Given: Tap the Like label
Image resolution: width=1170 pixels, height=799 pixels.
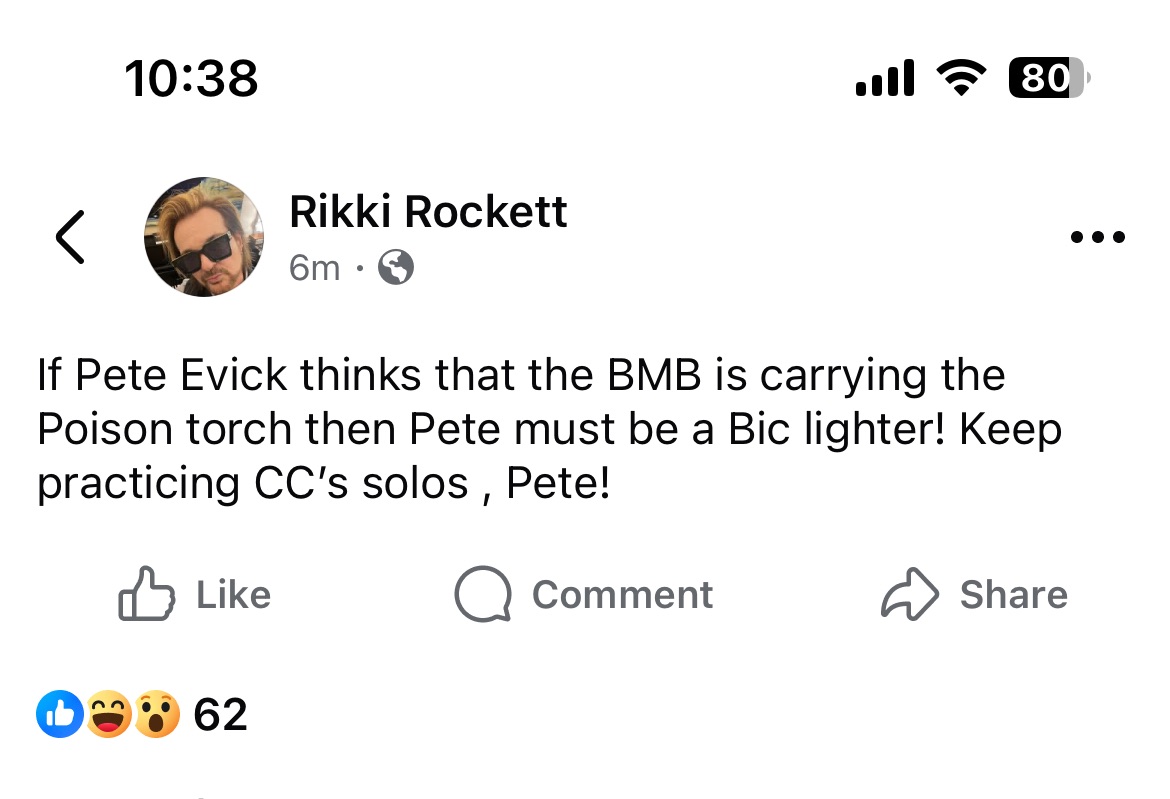Looking at the screenshot, I should [233, 595].
